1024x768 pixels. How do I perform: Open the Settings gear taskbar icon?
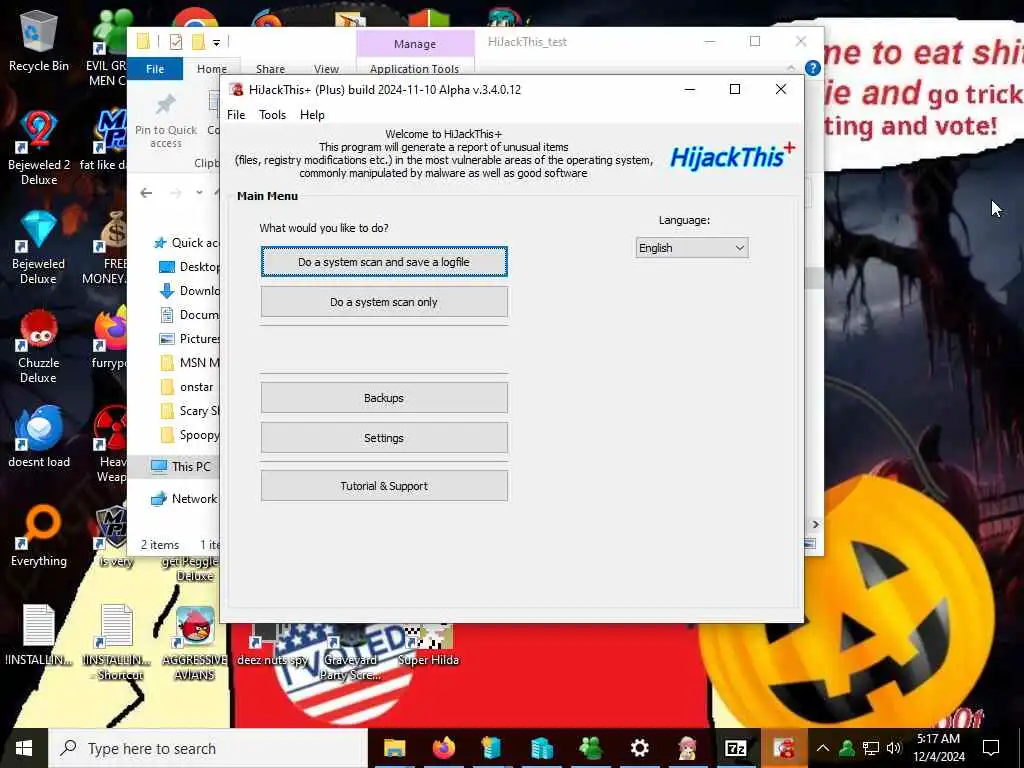639,748
